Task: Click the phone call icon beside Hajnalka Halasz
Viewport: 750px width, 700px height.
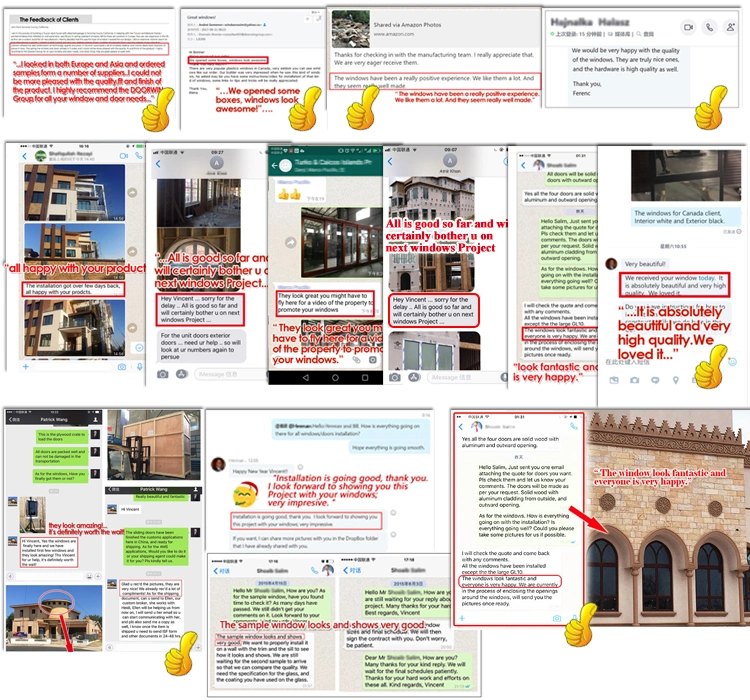Action: click(709, 27)
